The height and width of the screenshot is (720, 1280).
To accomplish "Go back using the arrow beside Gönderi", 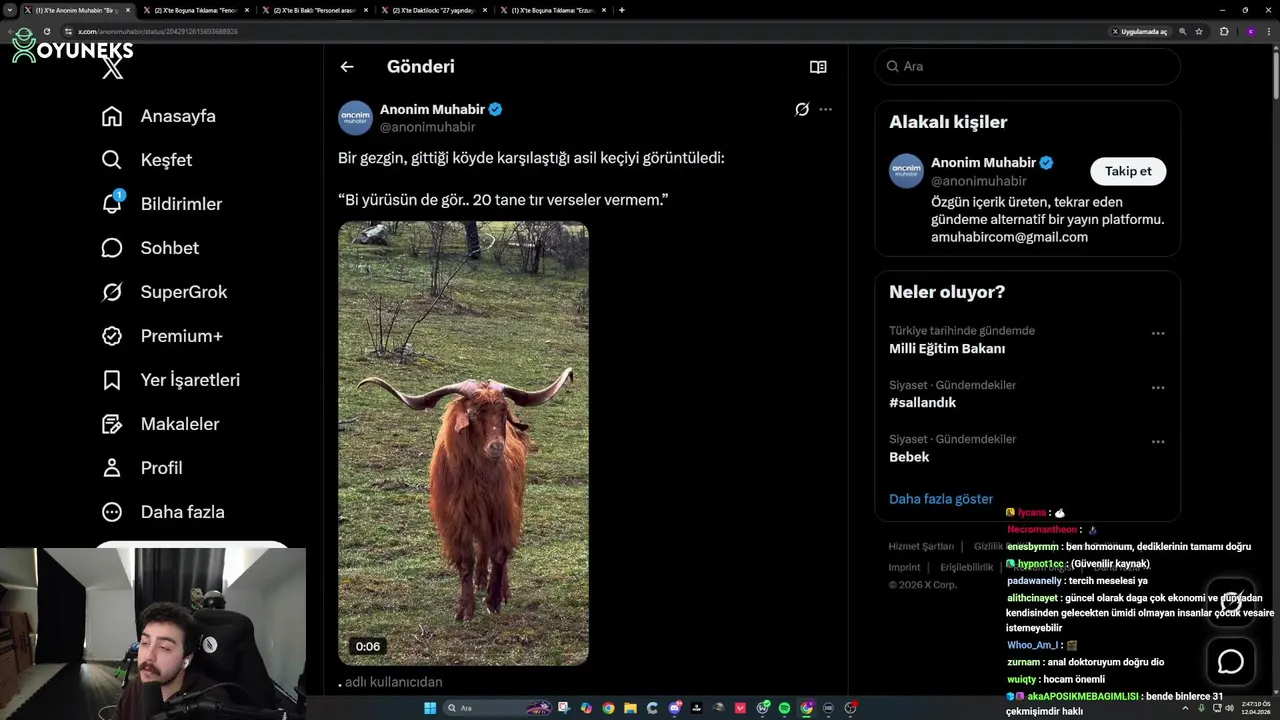I will [x=347, y=67].
